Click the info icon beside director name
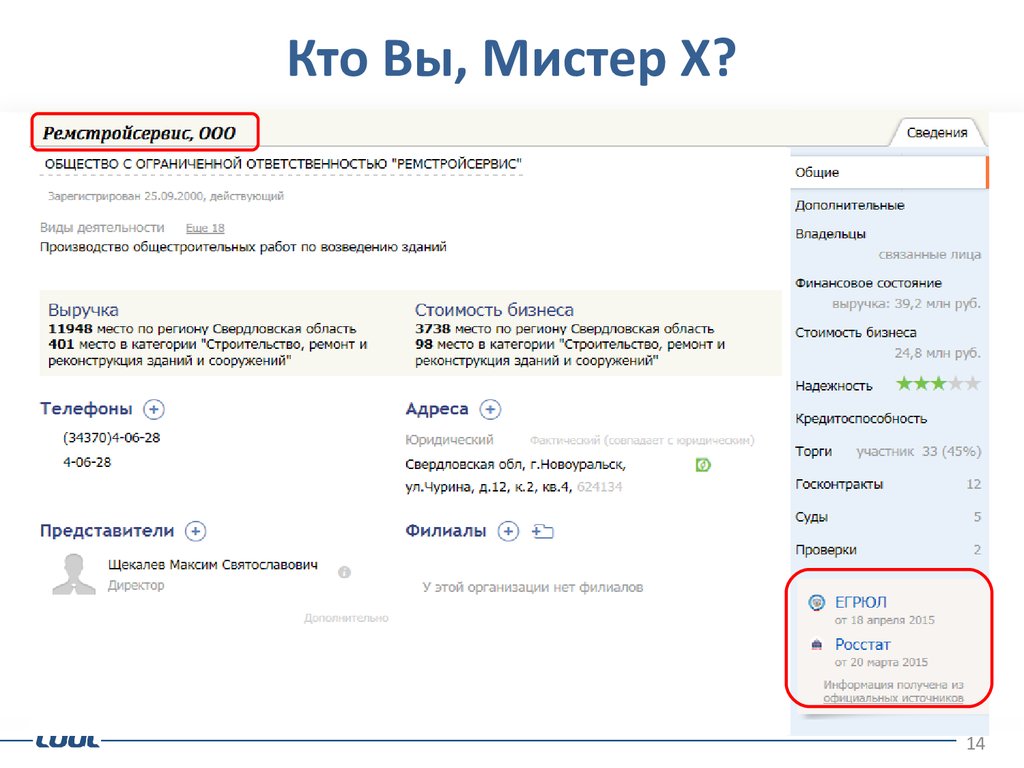The height and width of the screenshot is (768, 1024). (344, 573)
